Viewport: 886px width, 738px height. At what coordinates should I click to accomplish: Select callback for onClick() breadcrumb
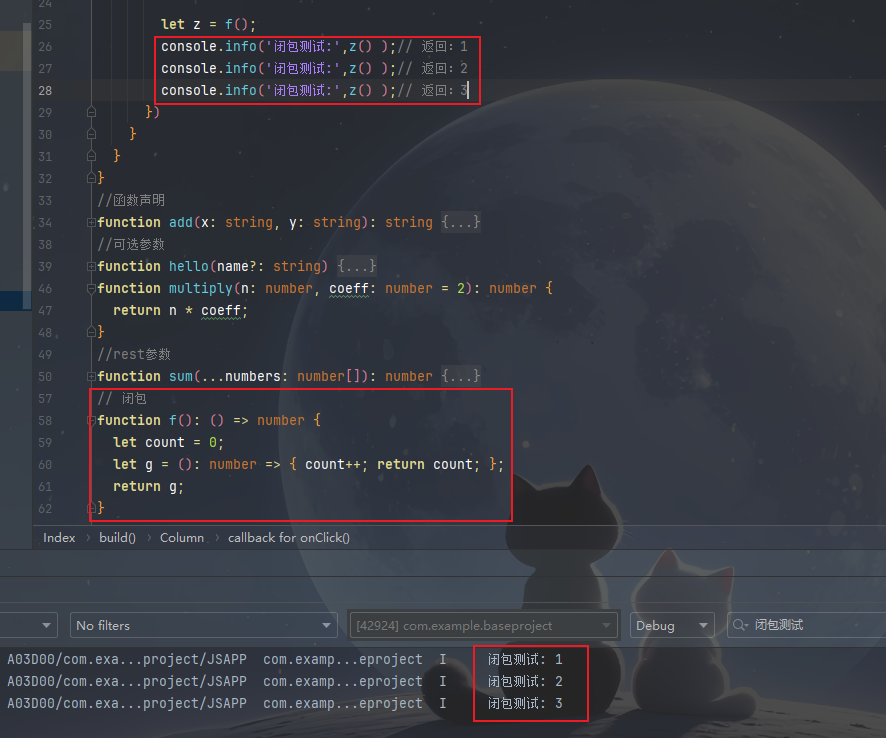(x=289, y=538)
